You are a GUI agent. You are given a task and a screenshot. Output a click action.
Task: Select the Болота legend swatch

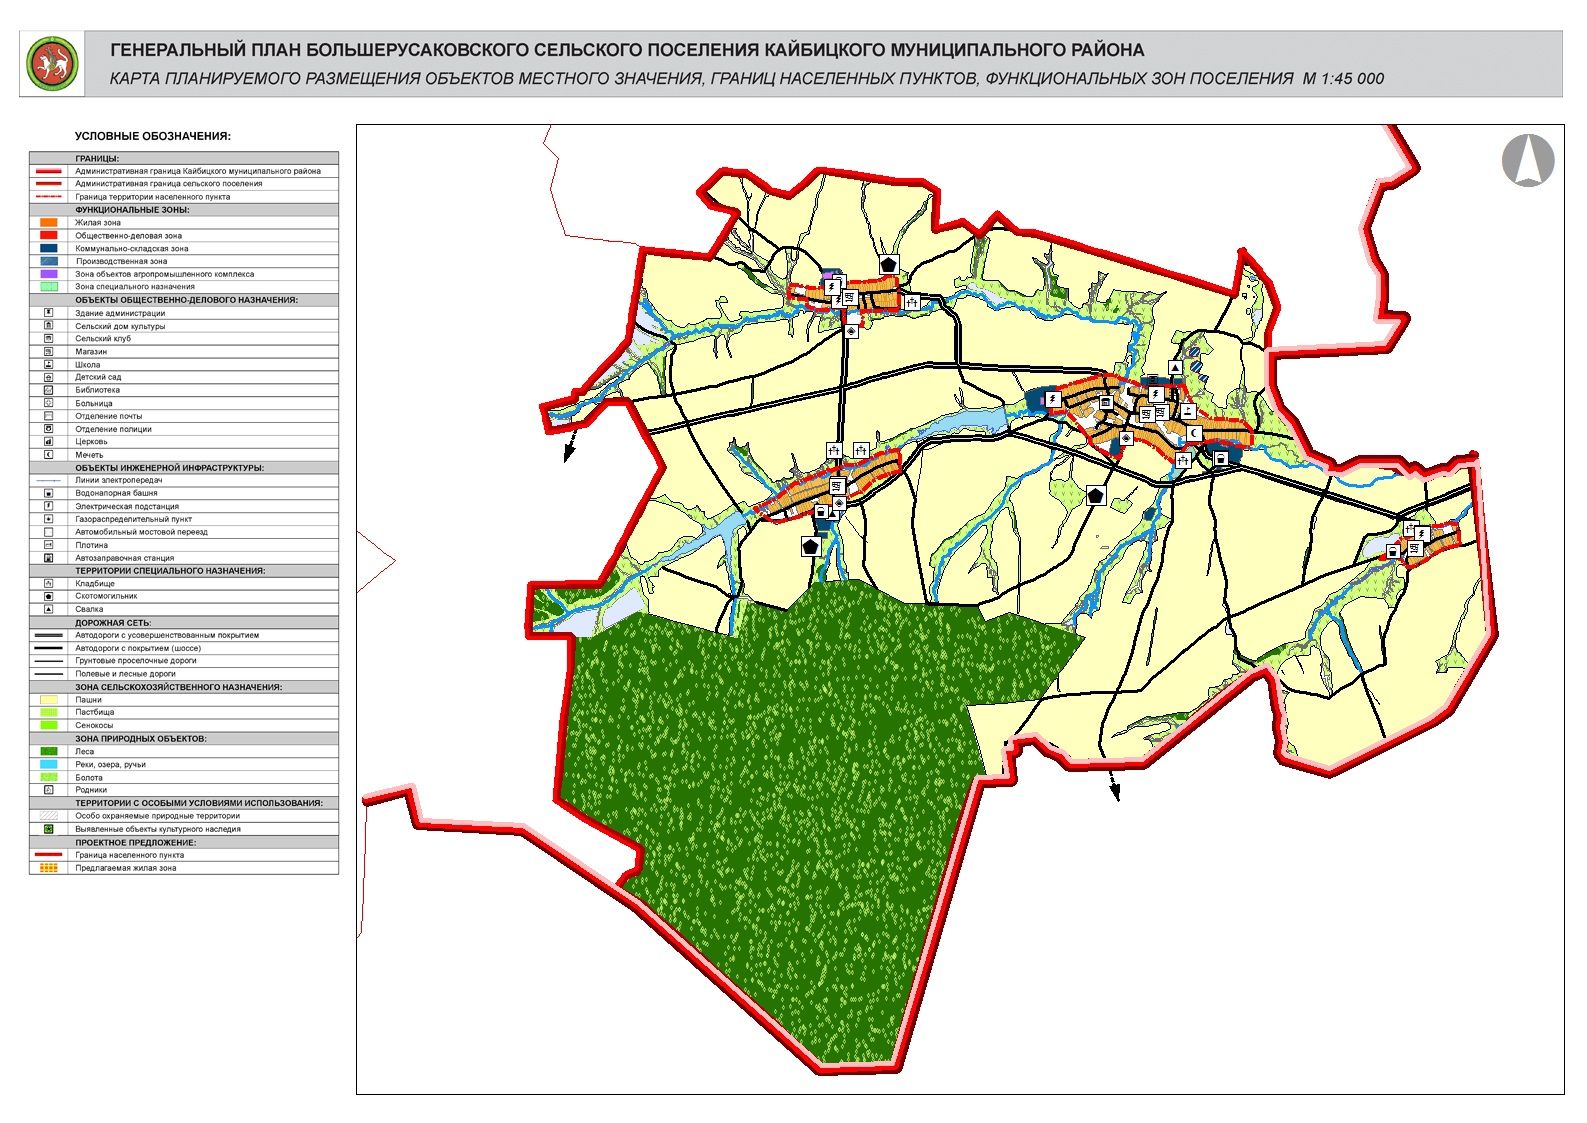[48, 777]
